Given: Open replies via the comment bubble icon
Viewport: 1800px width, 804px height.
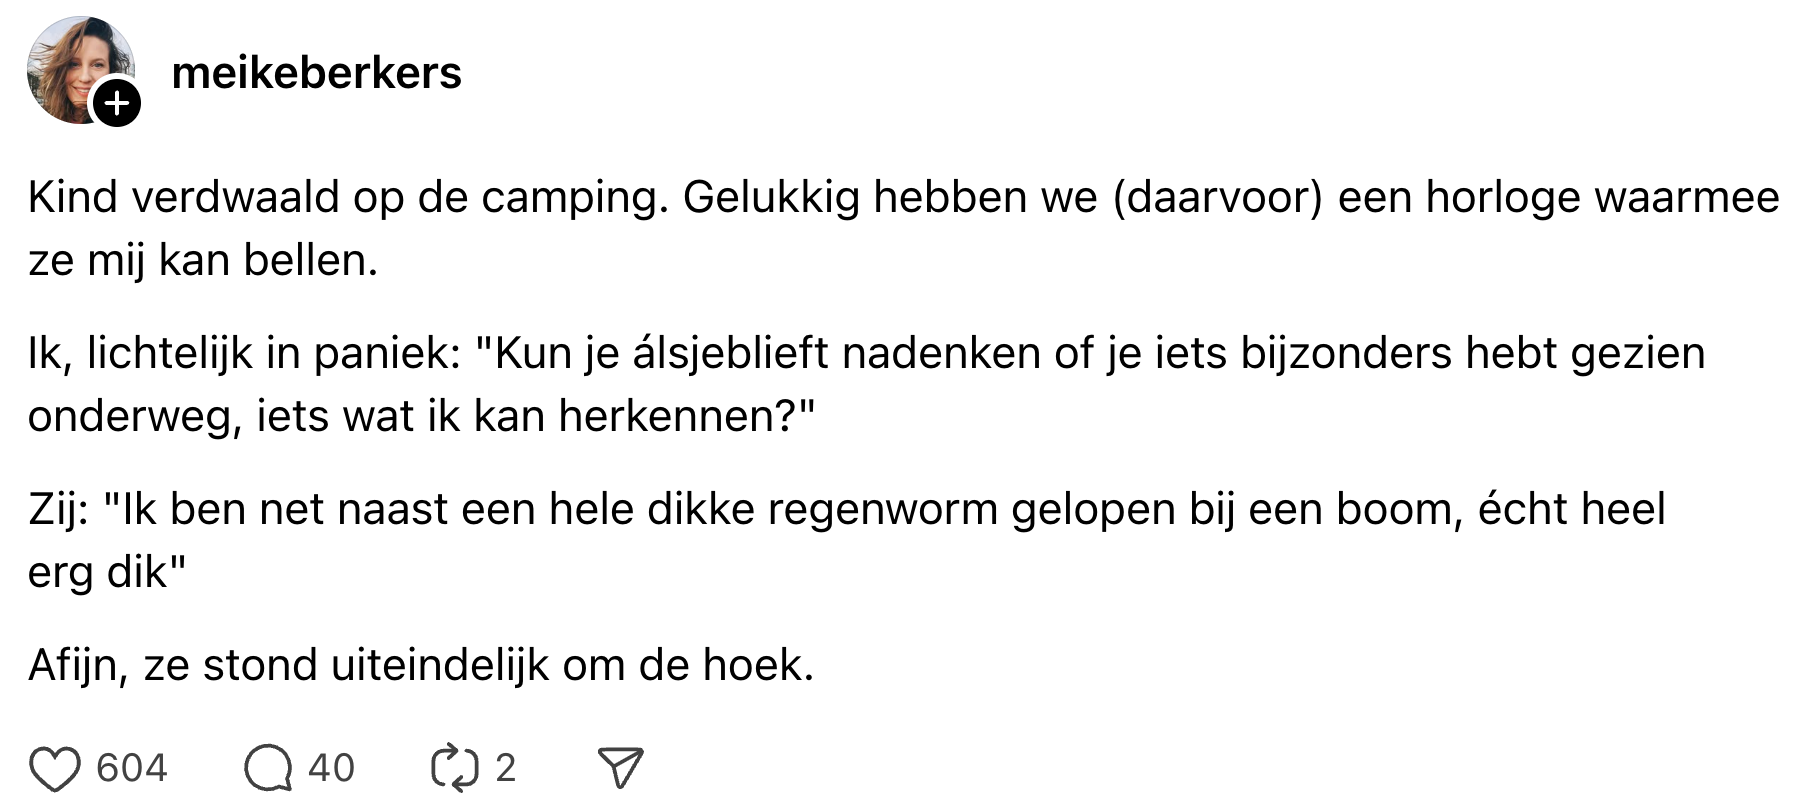Looking at the screenshot, I should 268,769.
